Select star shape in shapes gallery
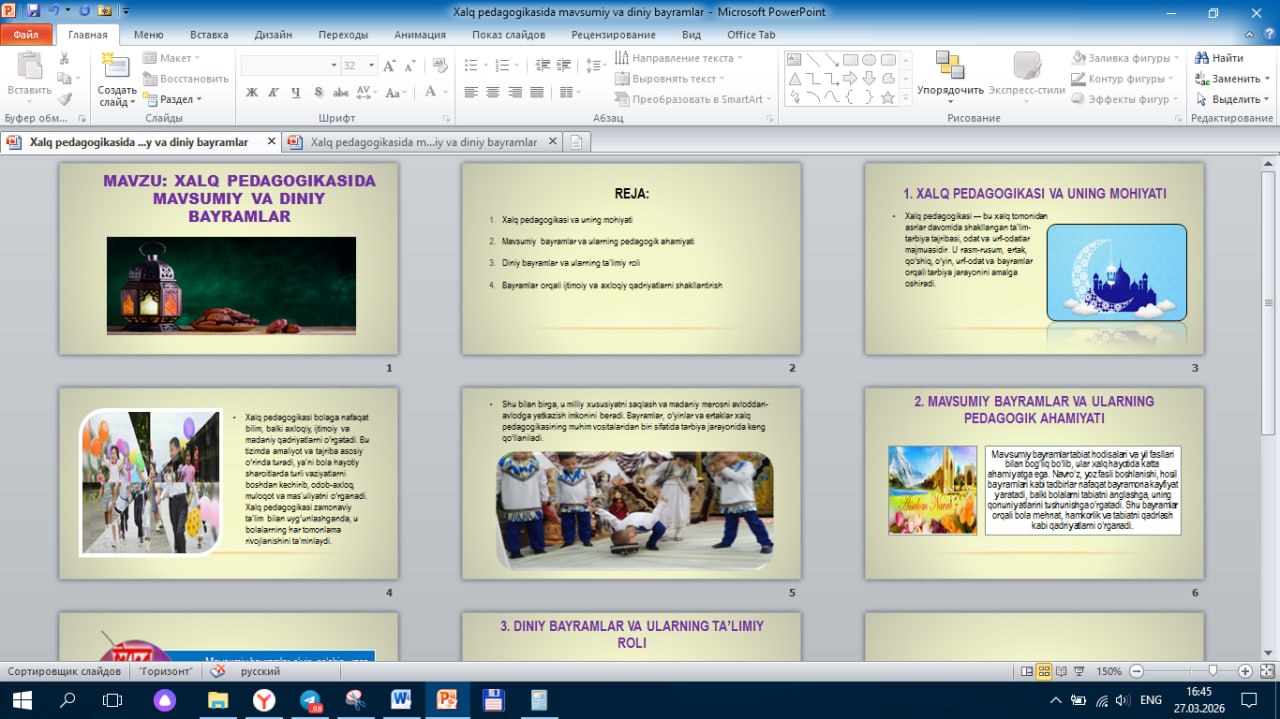Screen dimensions: 1280x719 click(x=888, y=97)
